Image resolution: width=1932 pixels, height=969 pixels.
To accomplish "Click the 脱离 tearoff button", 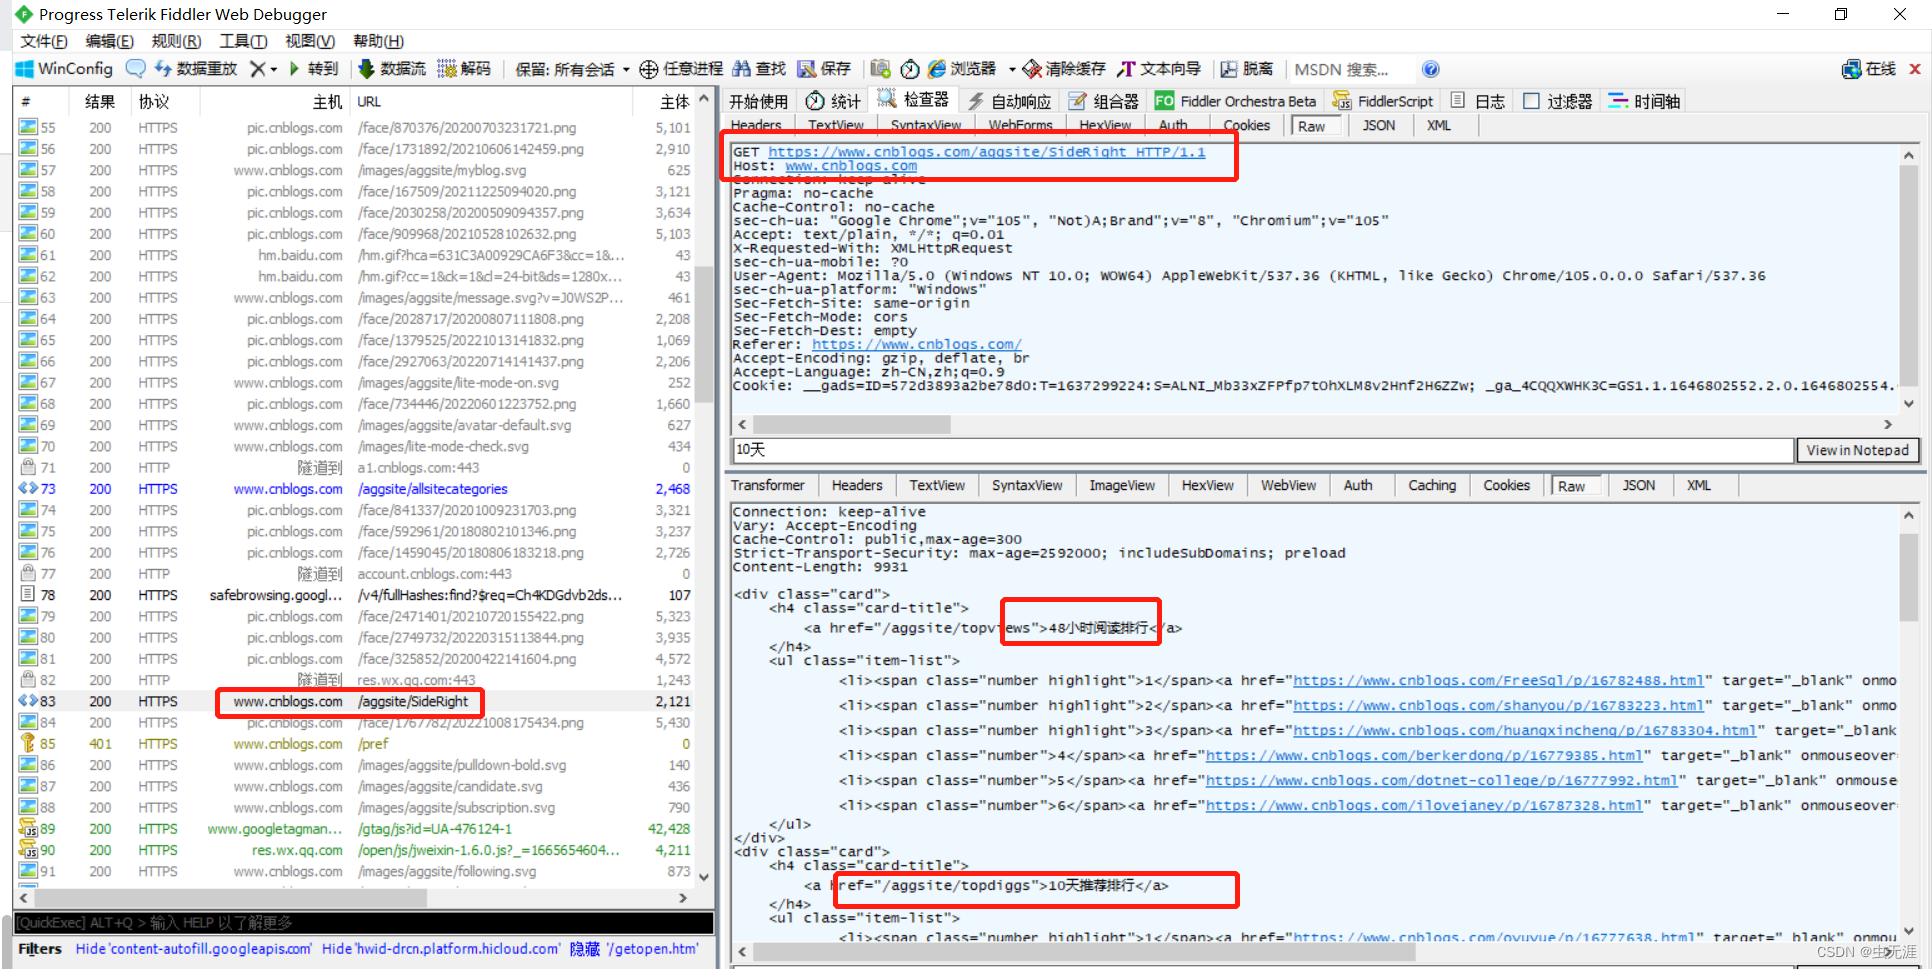I will click(x=1247, y=69).
